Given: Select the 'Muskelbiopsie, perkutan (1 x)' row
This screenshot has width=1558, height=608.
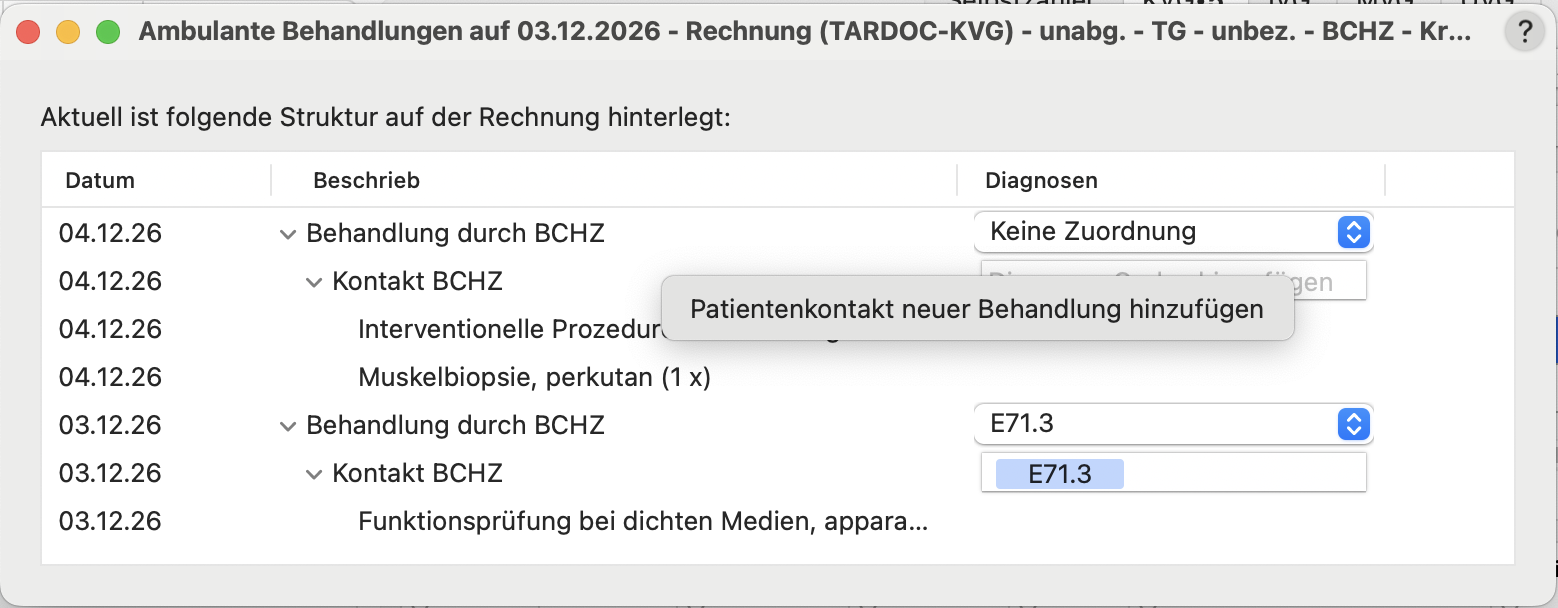Looking at the screenshot, I should click(534, 378).
